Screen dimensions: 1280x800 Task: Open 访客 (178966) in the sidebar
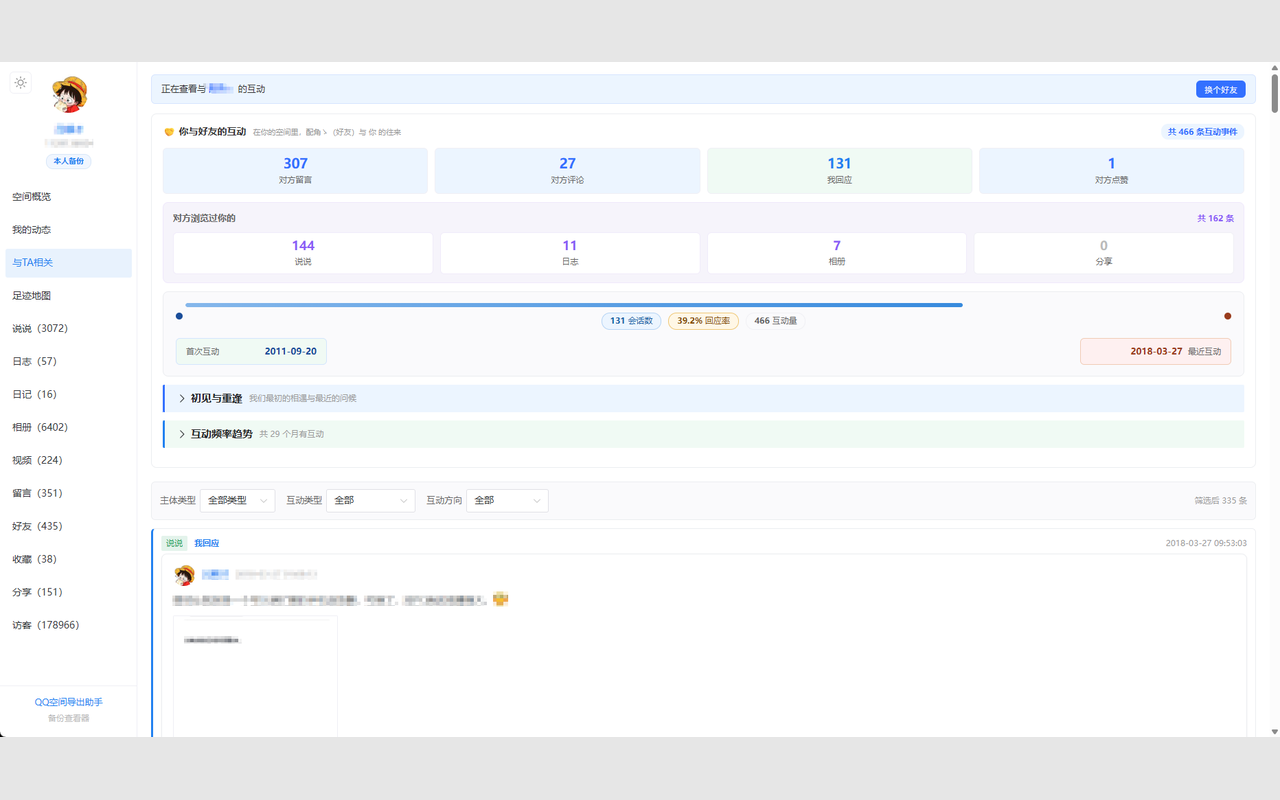(68, 625)
